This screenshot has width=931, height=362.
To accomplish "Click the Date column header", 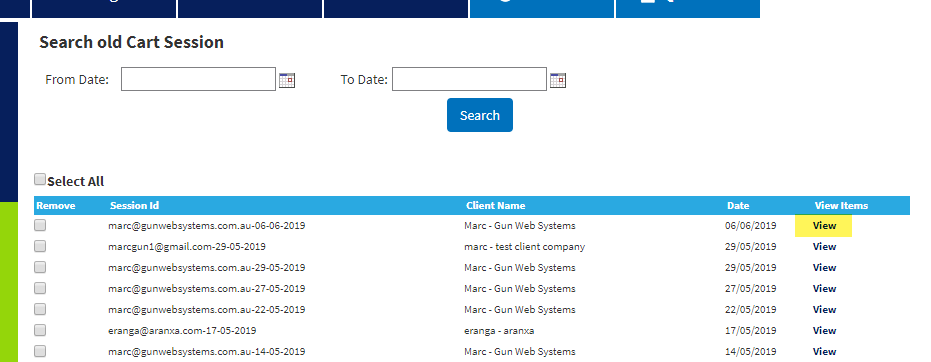I will pyautogui.click(x=738, y=206).
